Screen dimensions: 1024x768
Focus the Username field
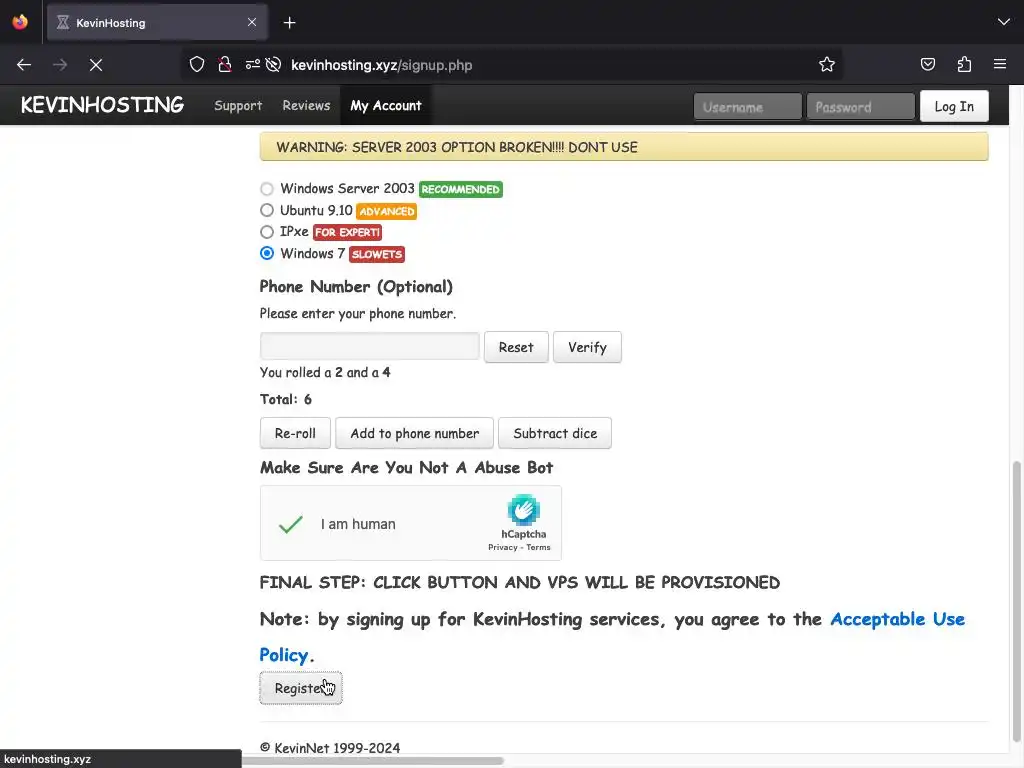[x=748, y=106]
